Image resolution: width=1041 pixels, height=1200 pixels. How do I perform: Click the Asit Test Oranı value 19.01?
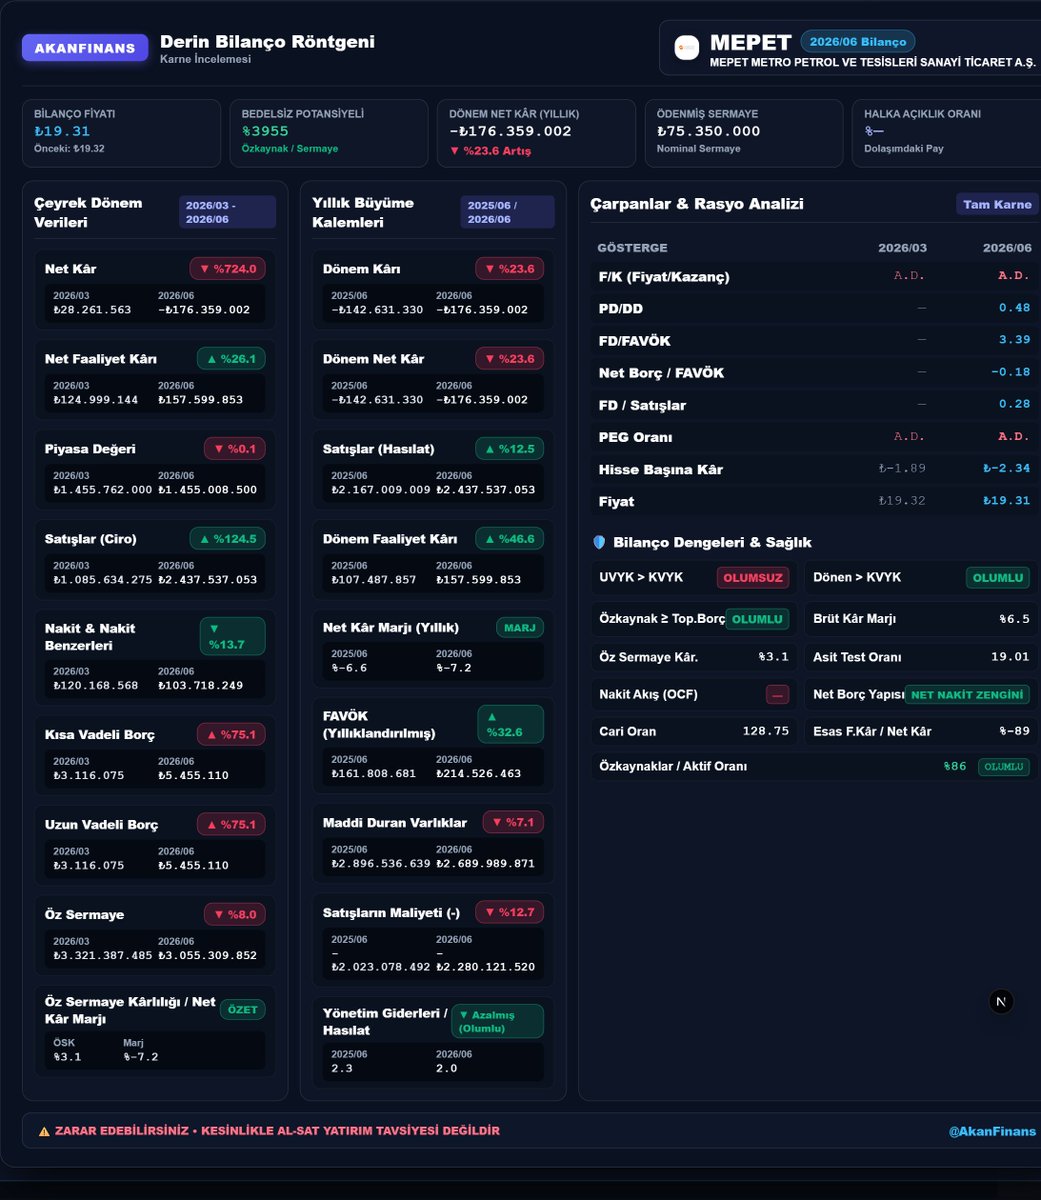pyautogui.click(x=1010, y=657)
